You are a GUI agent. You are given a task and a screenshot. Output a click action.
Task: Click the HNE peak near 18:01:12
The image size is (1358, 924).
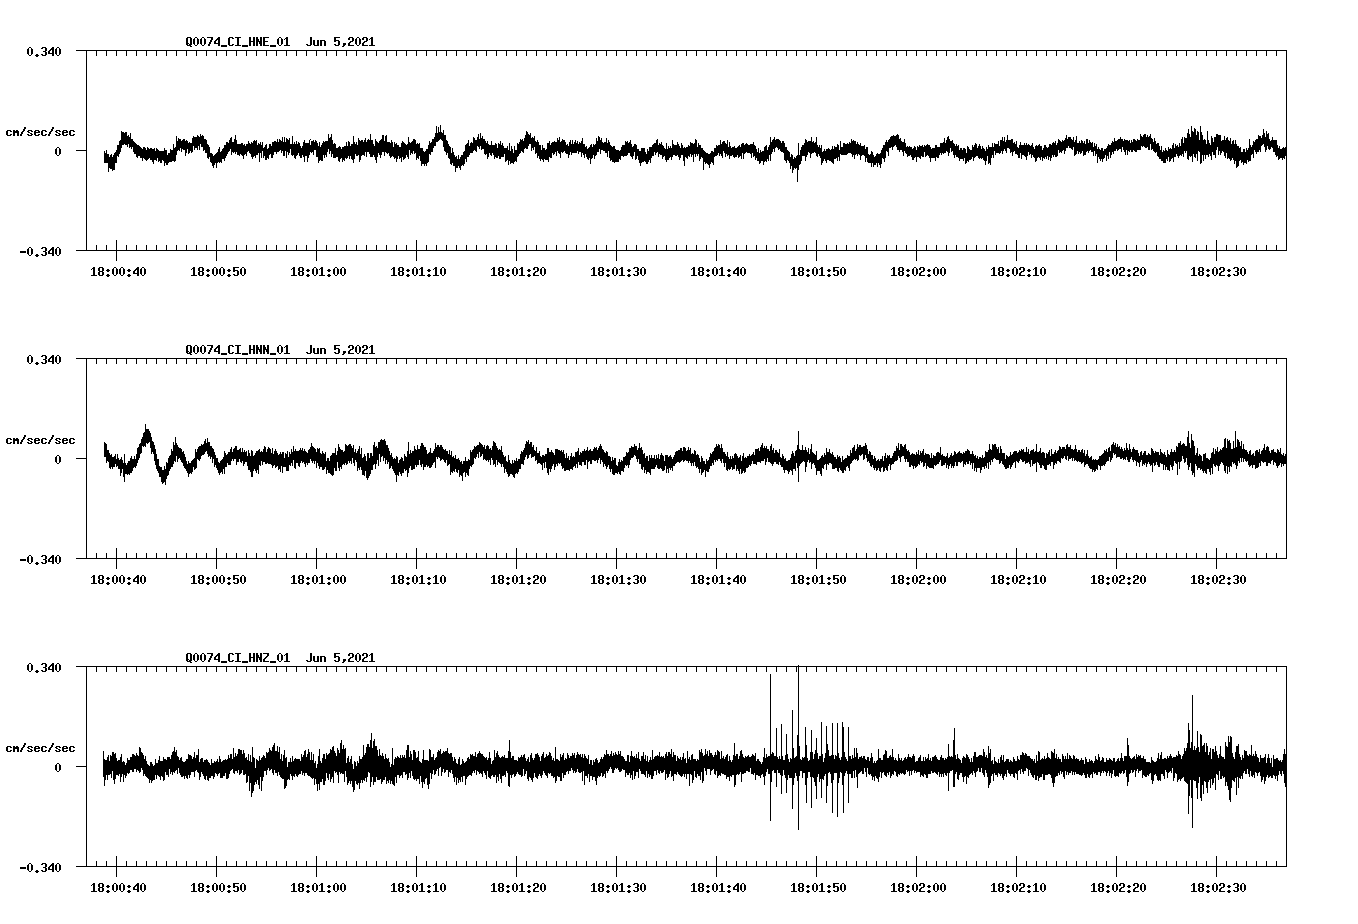point(439,135)
